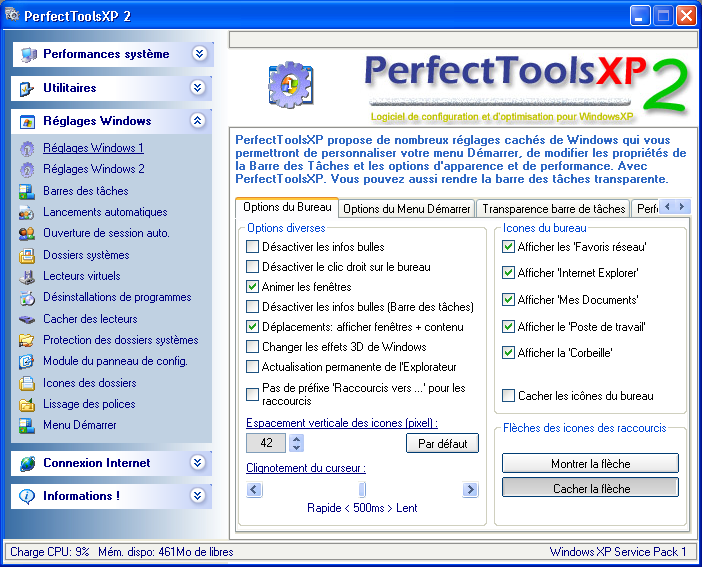This screenshot has width=702, height=567.
Task: Click Windows XP Service Pack 1 status text
Action: [x=618, y=552]
